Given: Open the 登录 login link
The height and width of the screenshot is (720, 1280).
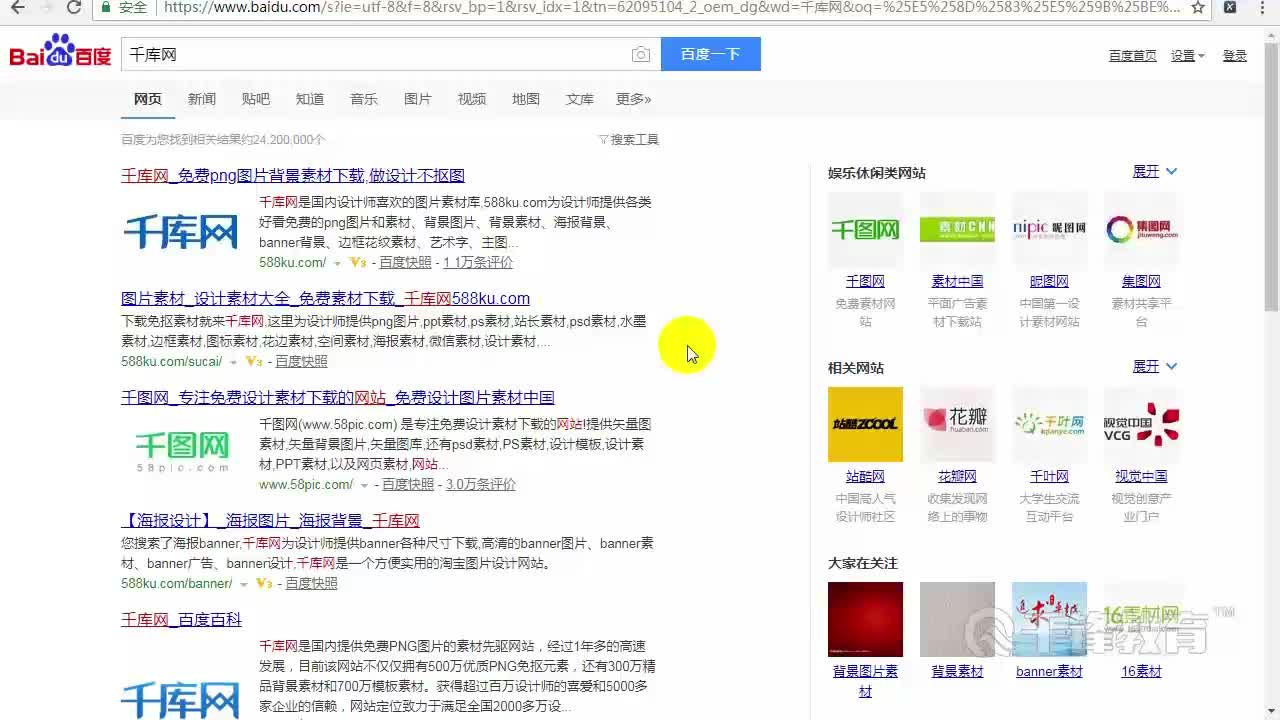Looking at the screenshot, I should (x=1234, y=55).
